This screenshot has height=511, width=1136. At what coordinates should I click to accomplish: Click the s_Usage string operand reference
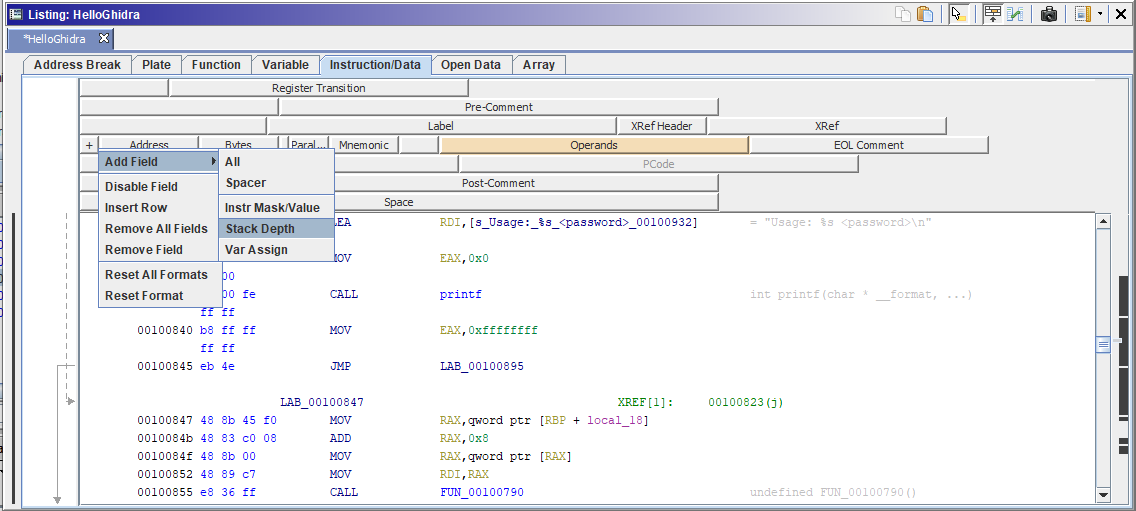tap(583, 222)
